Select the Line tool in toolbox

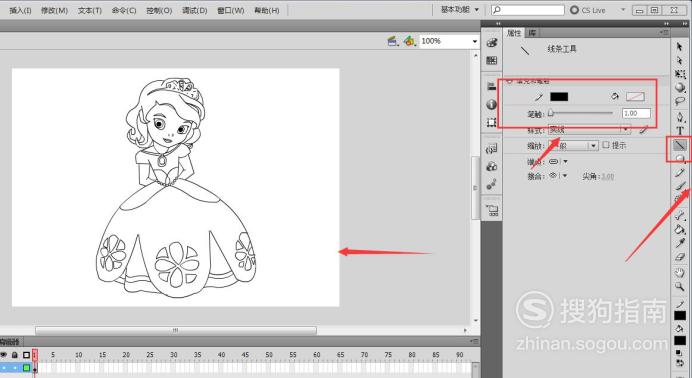pyautogui.click(x=680, y=144)
